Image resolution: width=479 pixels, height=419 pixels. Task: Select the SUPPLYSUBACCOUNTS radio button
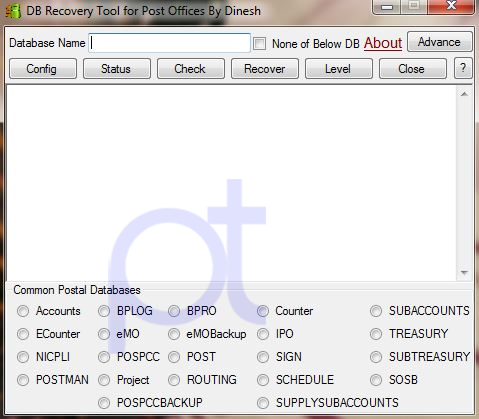coord(263,403)
